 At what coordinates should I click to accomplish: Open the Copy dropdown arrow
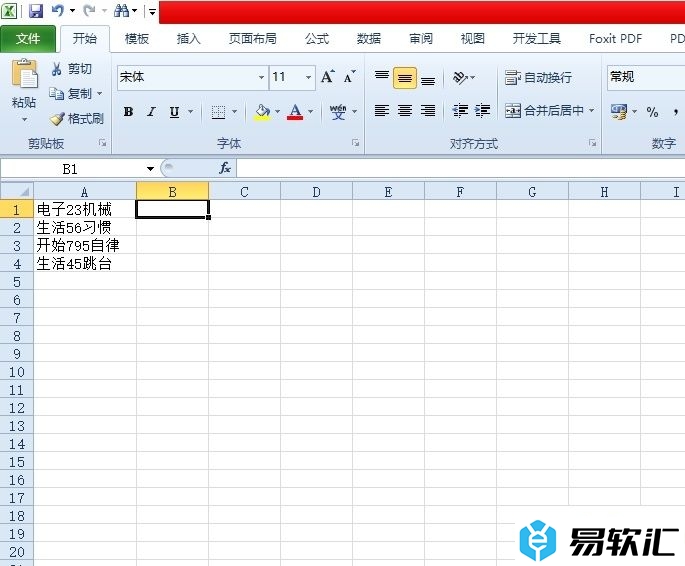click(x=100, y=93)
